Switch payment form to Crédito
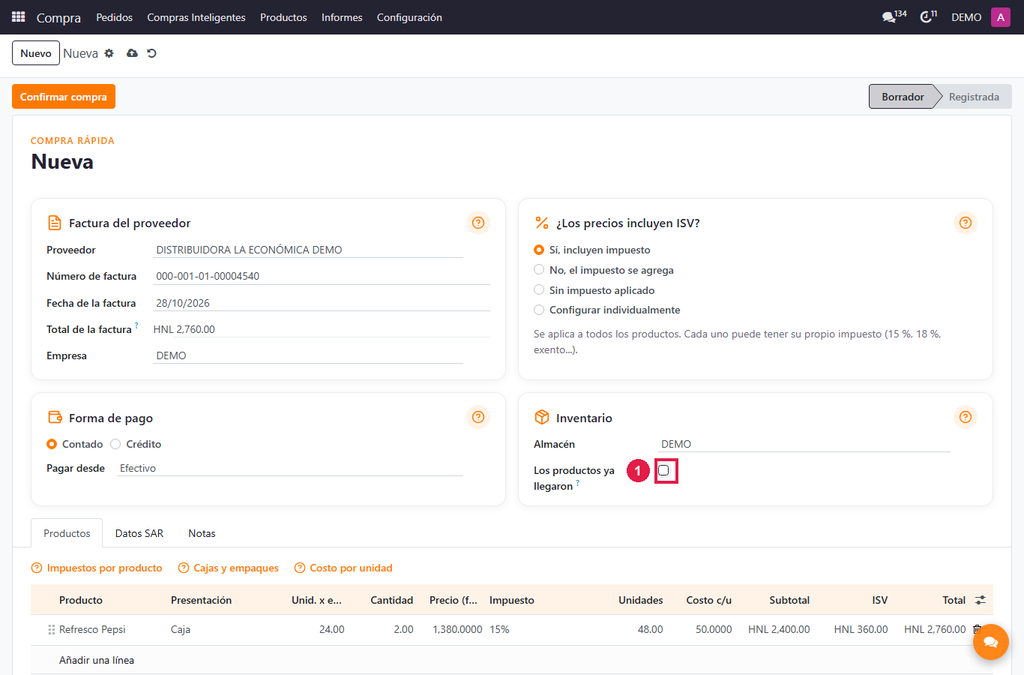 116,444
